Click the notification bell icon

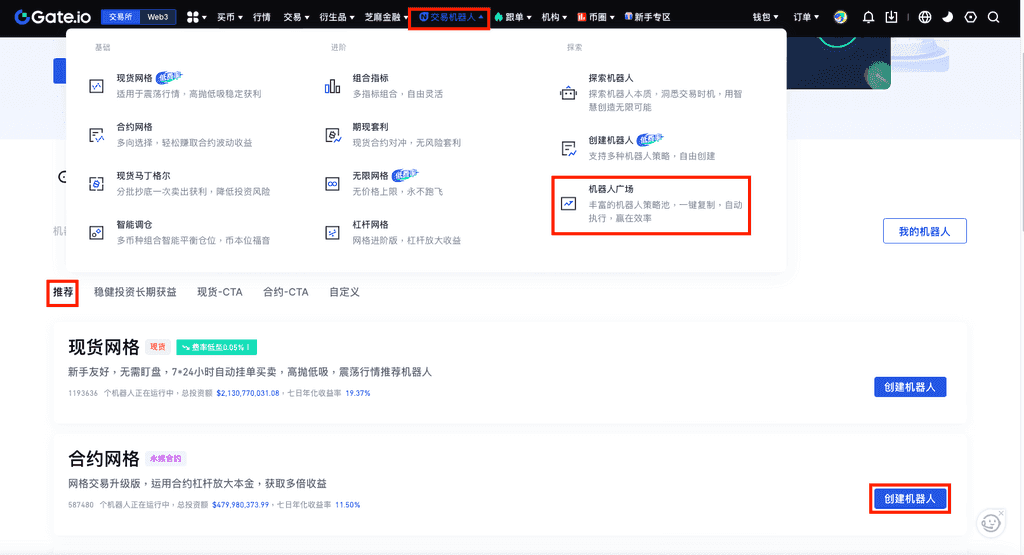click(868, 18)
